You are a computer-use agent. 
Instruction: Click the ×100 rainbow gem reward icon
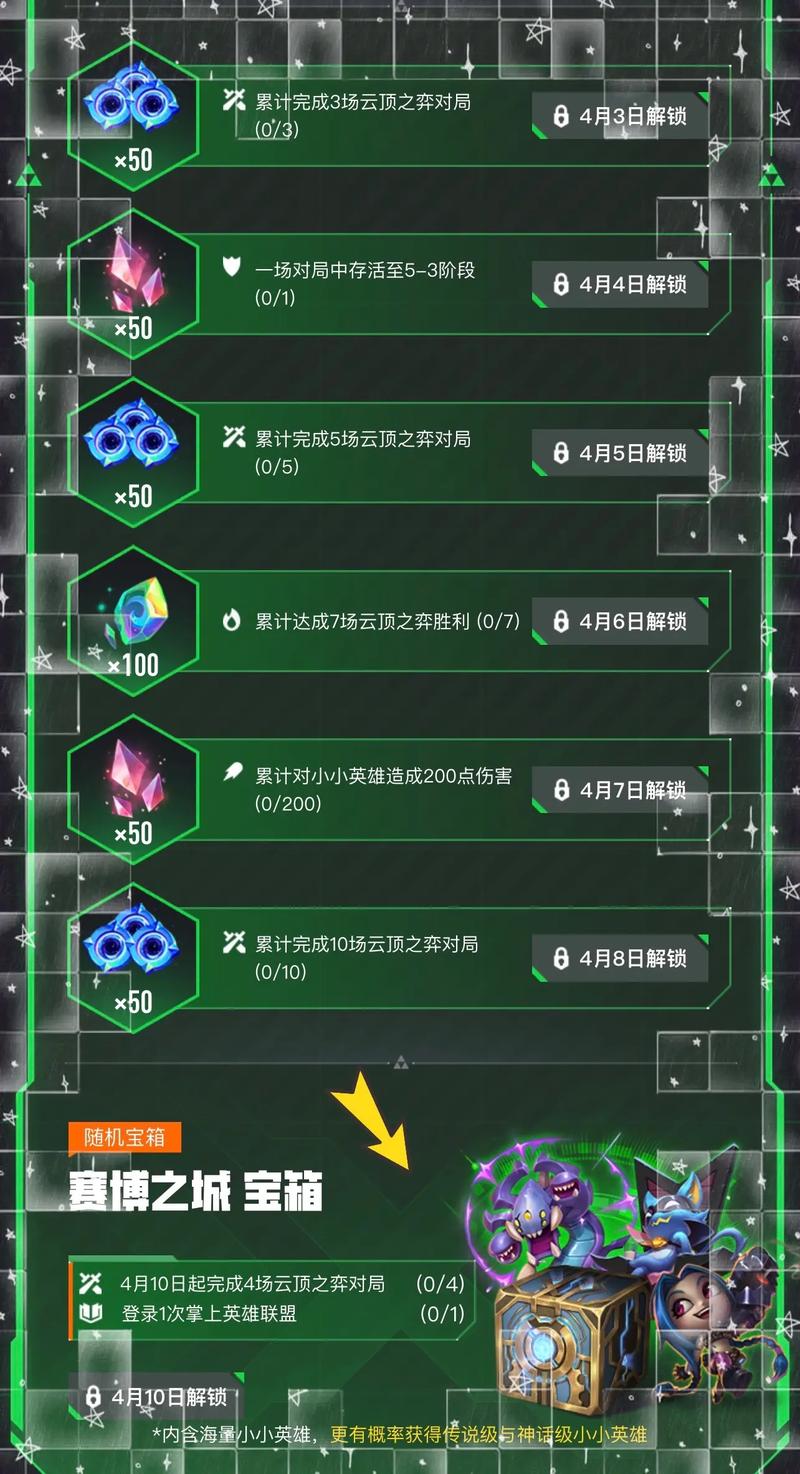pos(132,621)
